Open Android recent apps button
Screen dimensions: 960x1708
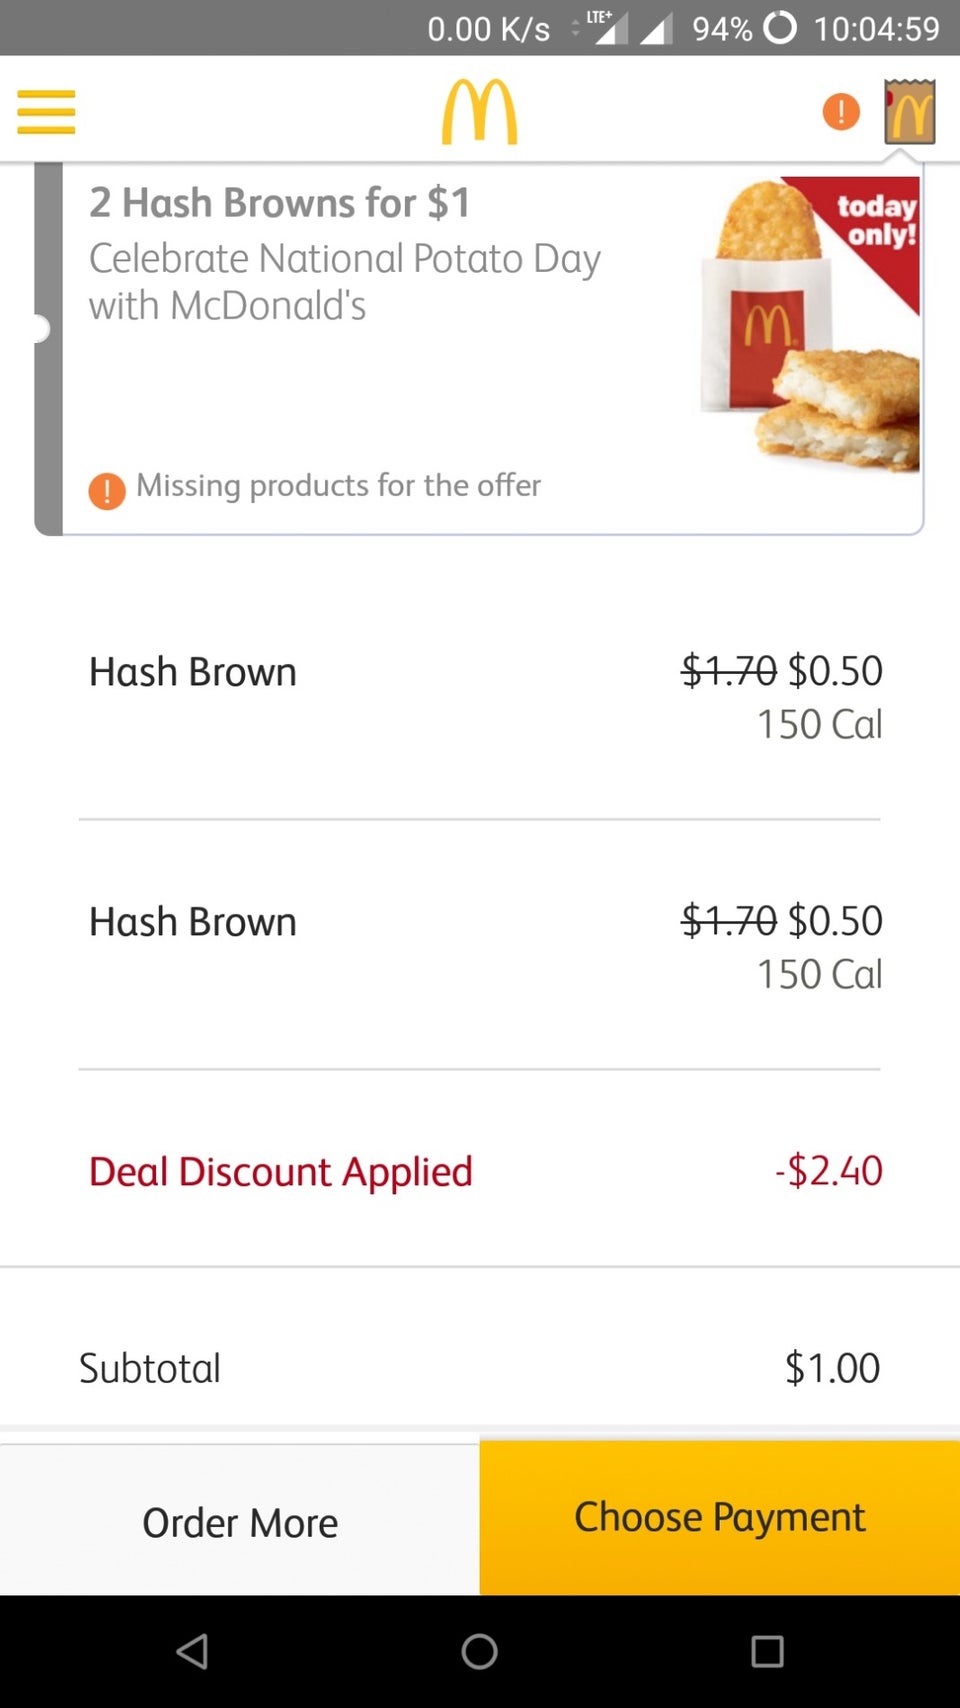tap(767, 1651)
